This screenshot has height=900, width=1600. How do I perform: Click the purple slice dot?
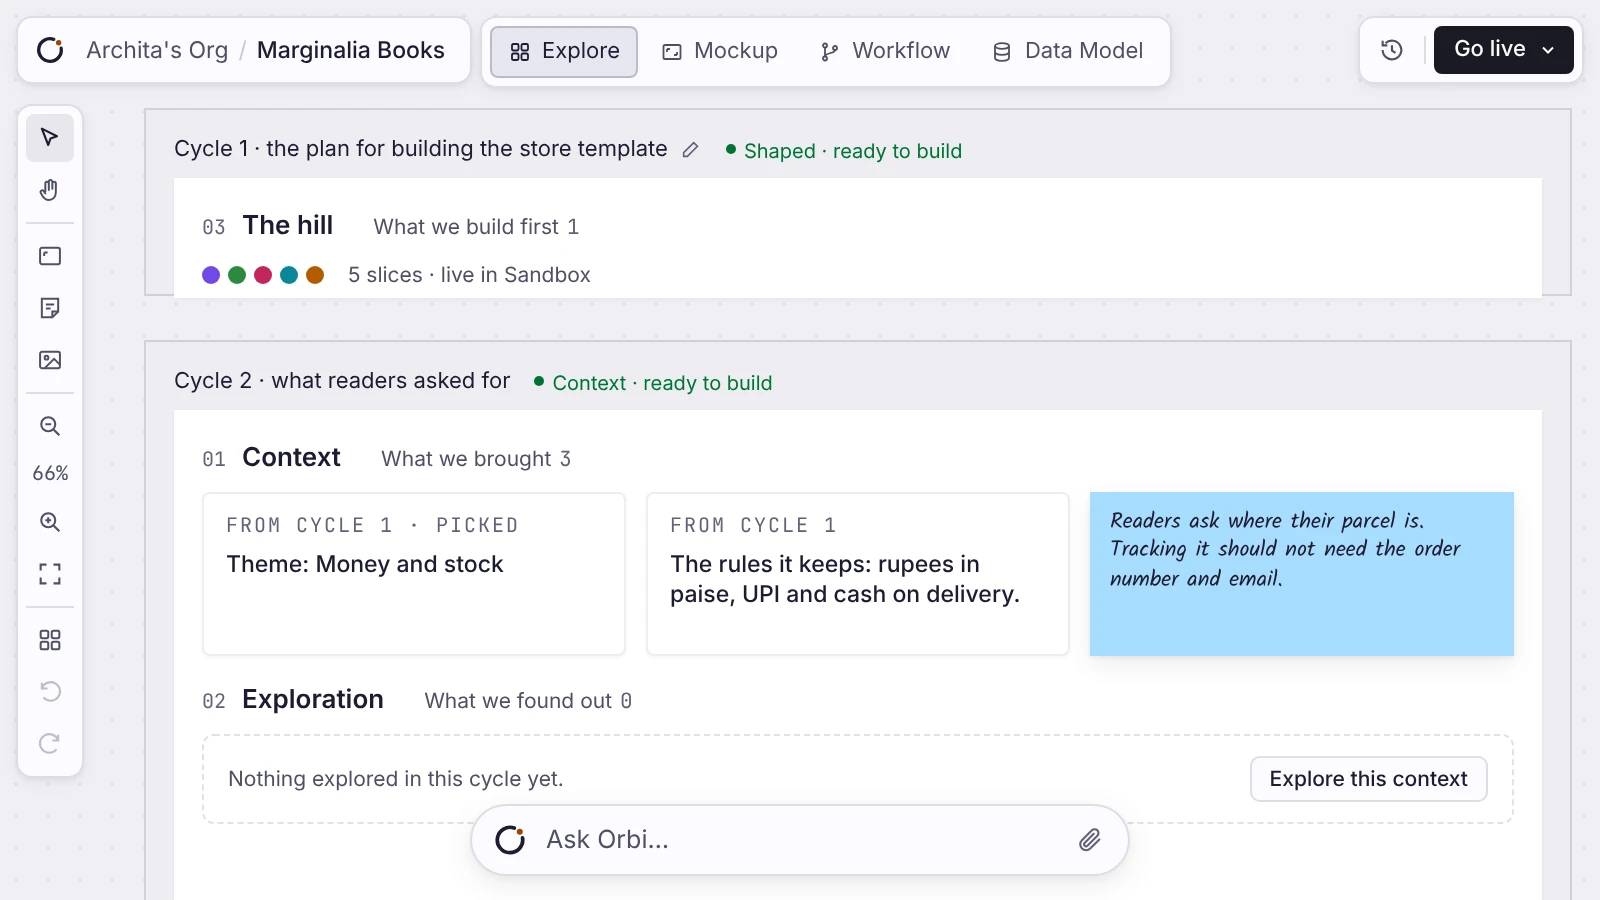[x=211, y=275]
